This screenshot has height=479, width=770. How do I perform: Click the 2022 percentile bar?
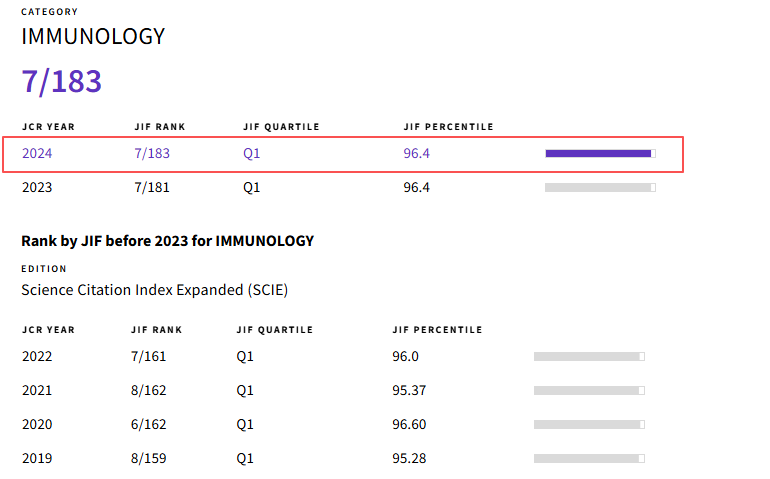pyautogui.click(x=589, y=356)
